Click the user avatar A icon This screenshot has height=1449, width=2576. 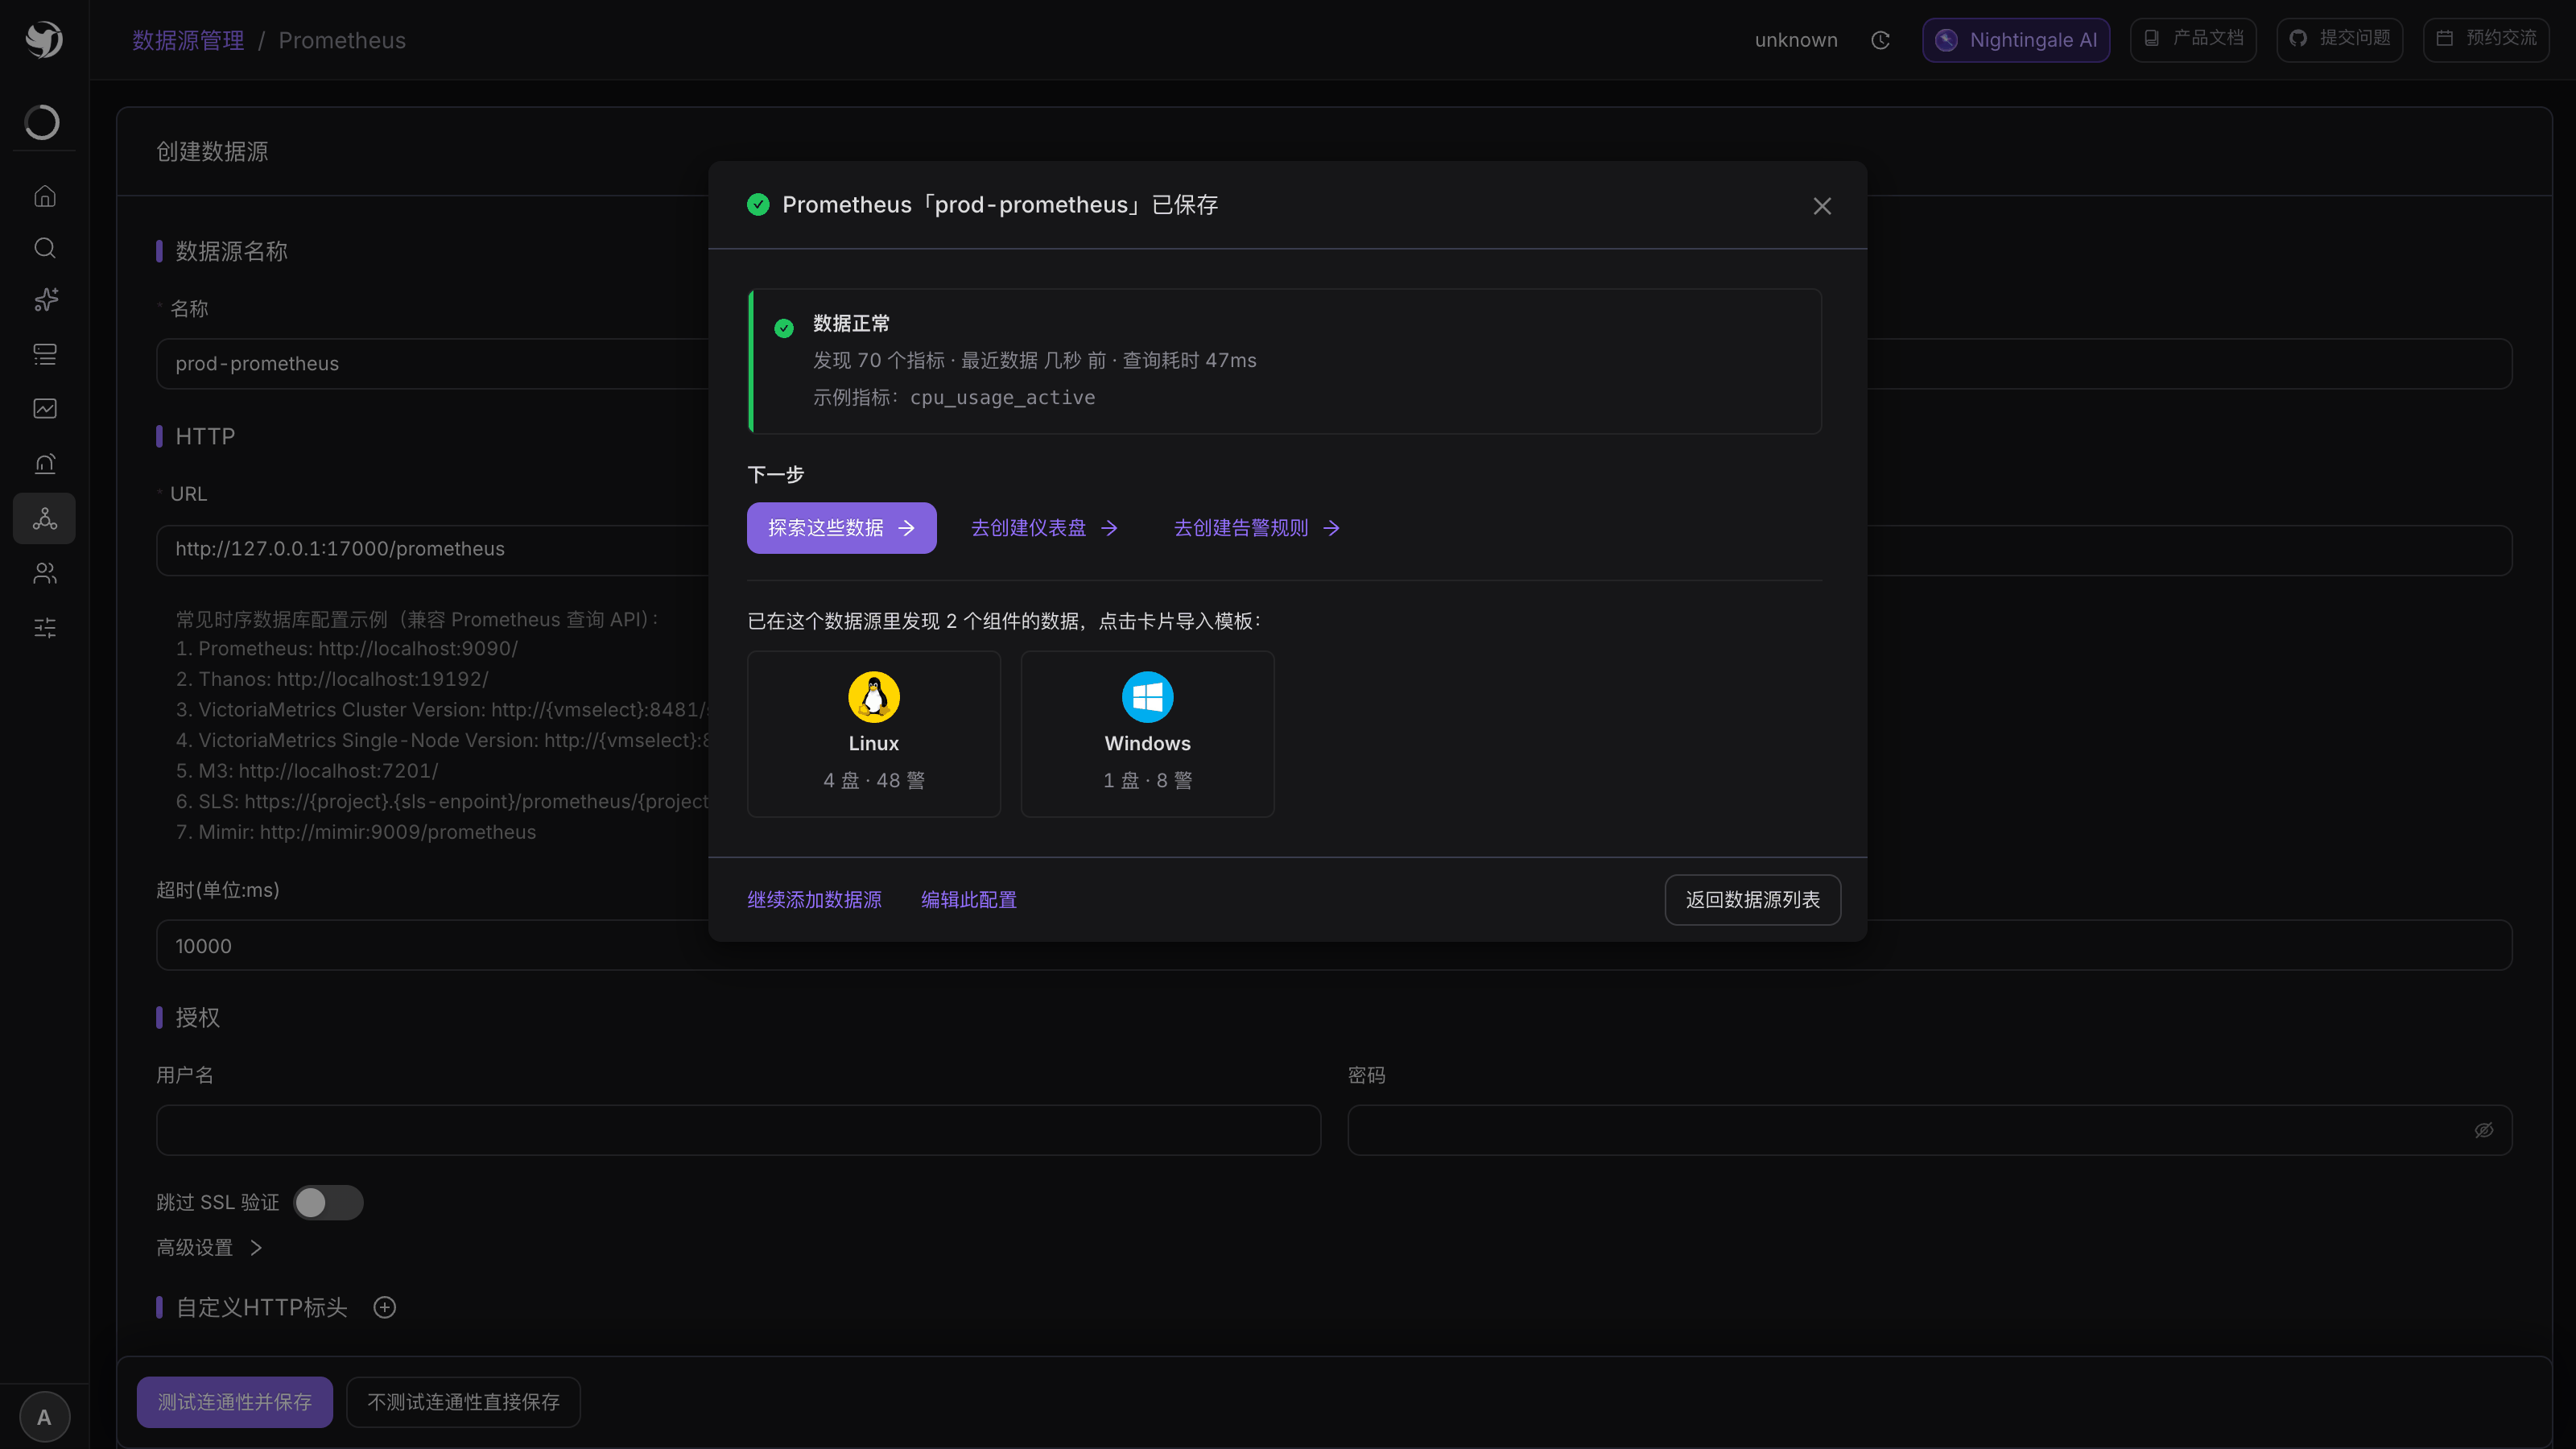pos(44,1417)
